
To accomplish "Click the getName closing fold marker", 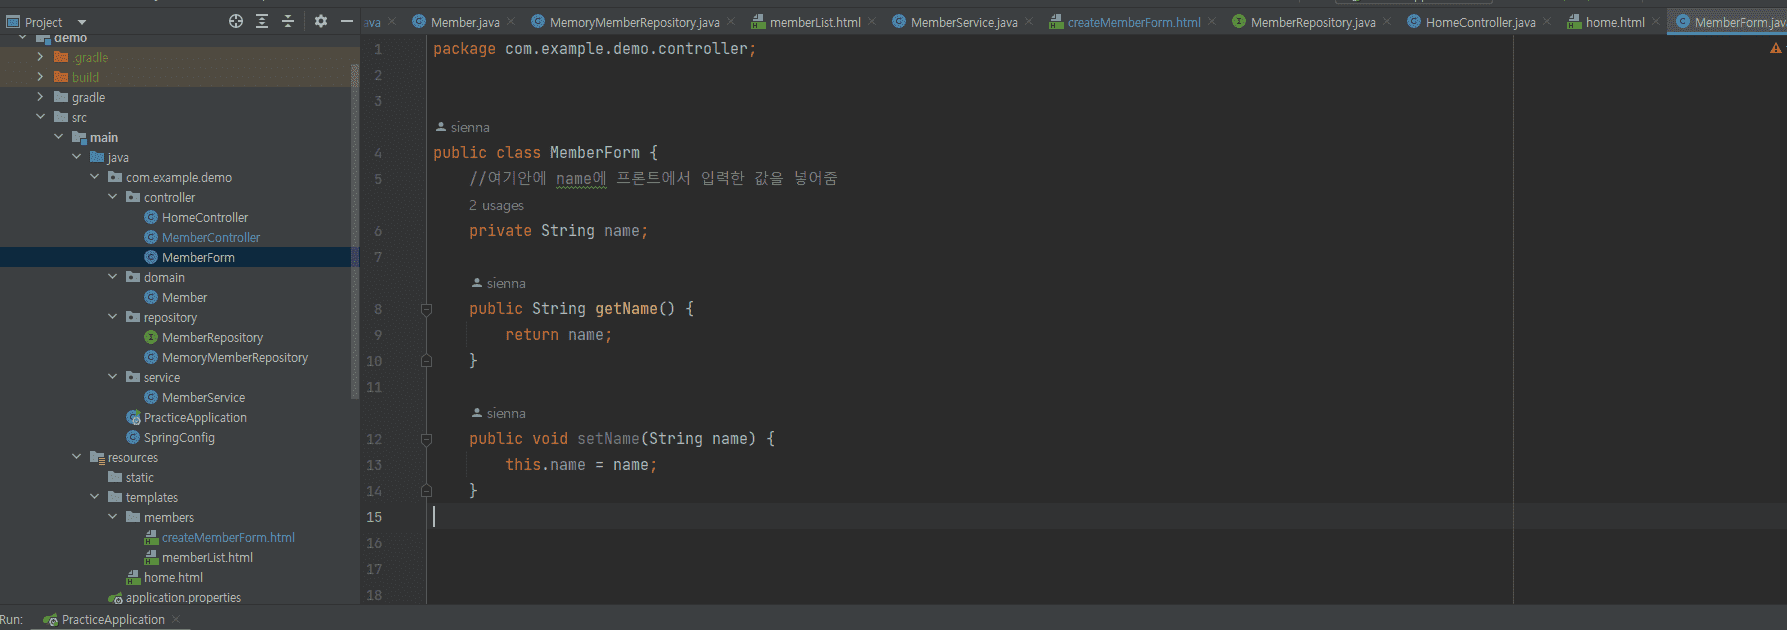I will (426, 361).
